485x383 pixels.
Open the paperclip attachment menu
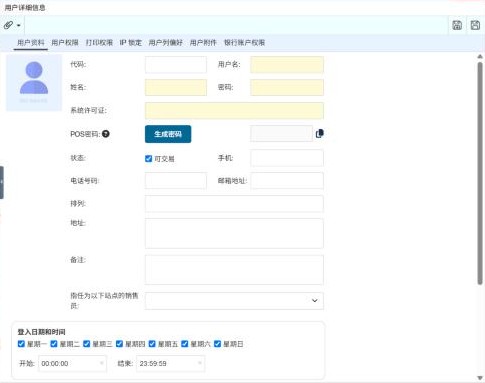coord(12,25)
